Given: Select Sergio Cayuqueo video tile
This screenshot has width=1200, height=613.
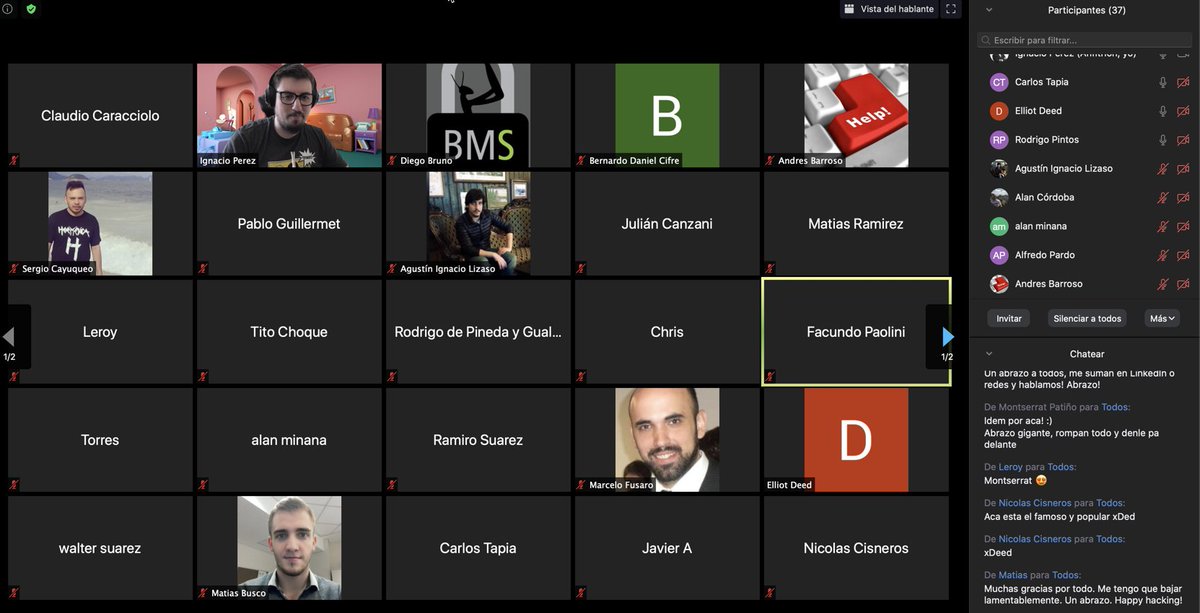Looking at the screenshot, I should (100, 224).
